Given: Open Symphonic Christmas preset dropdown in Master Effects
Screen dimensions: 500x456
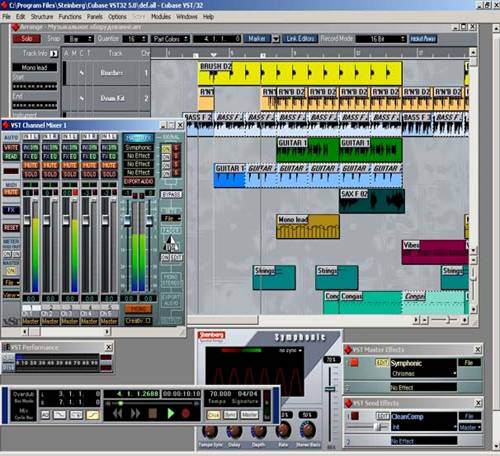Looking at the screenshot, I should (424, 373).
